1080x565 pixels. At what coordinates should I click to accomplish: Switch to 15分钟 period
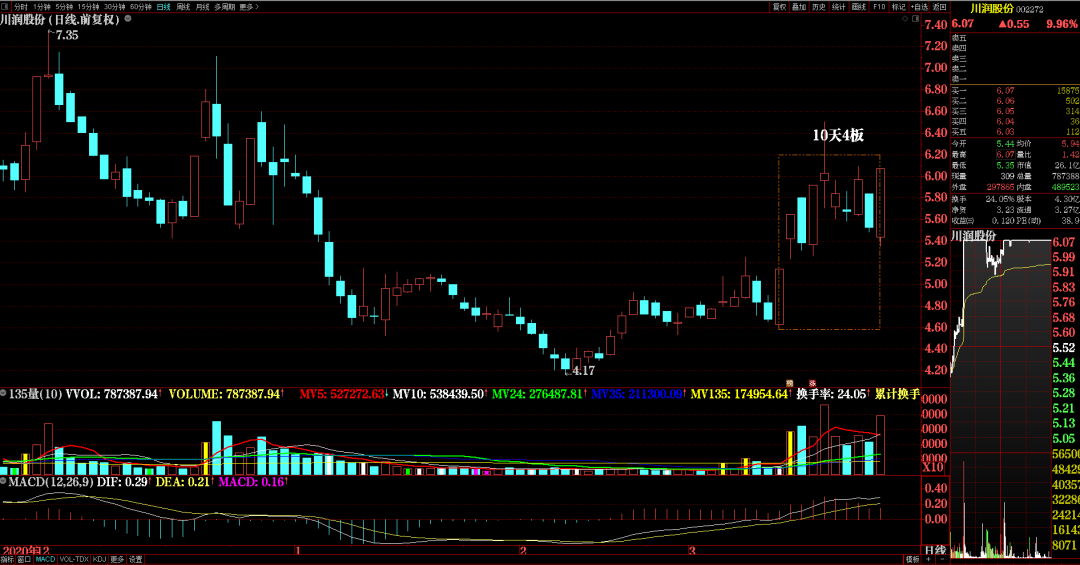point(88,6)
